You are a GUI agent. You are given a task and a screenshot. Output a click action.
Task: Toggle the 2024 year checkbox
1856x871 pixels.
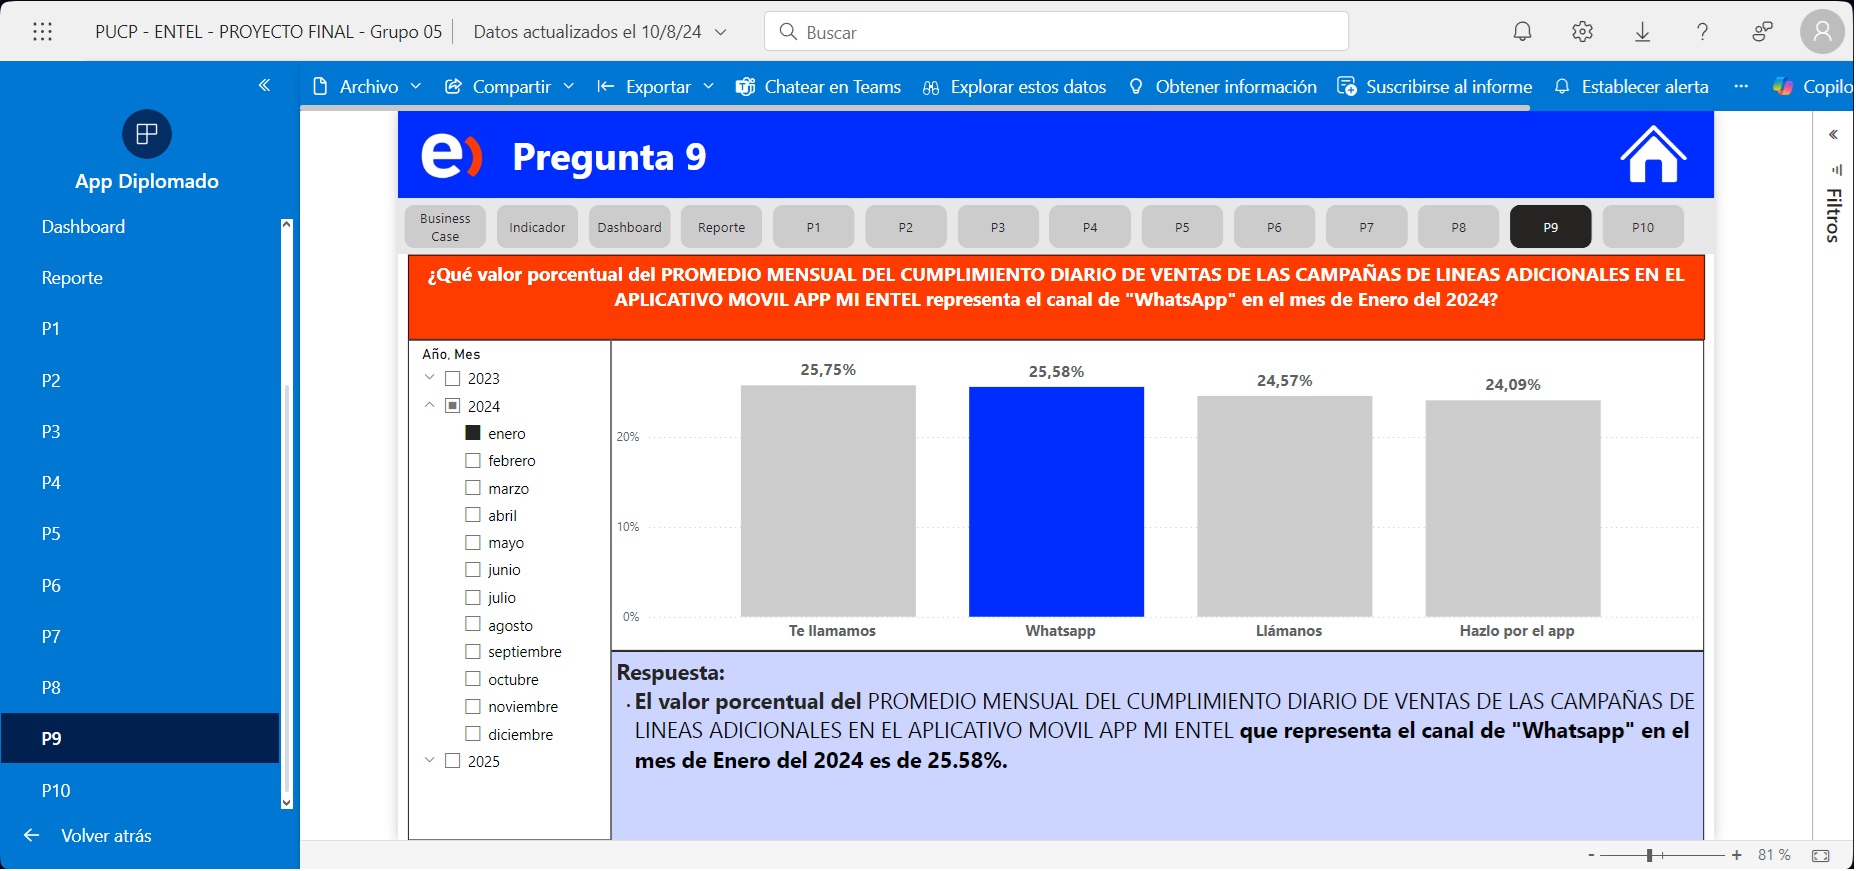coord(453,407)
